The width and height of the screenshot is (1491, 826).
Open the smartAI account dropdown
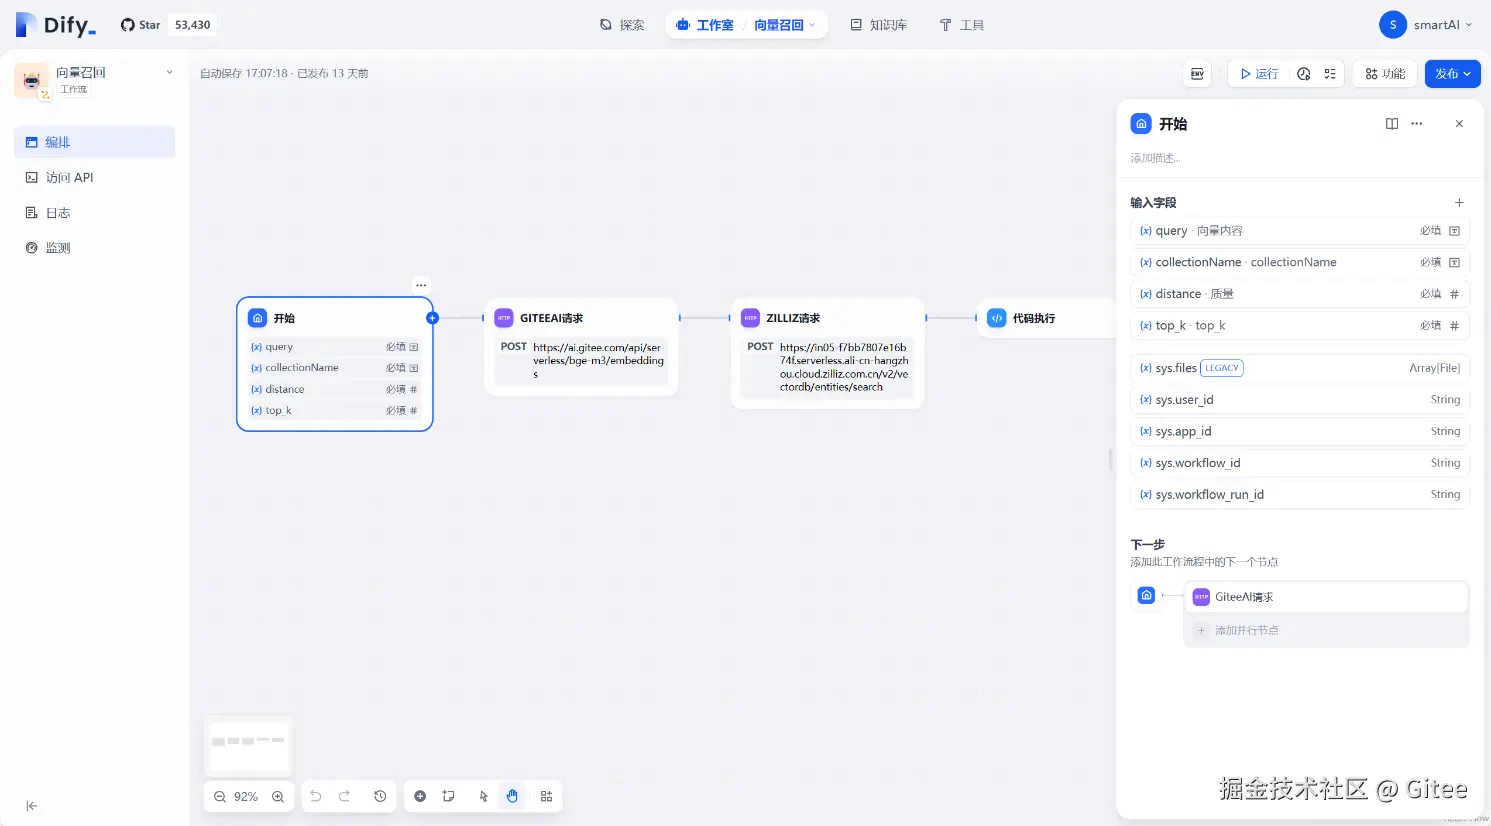[x=1426, y=25]
